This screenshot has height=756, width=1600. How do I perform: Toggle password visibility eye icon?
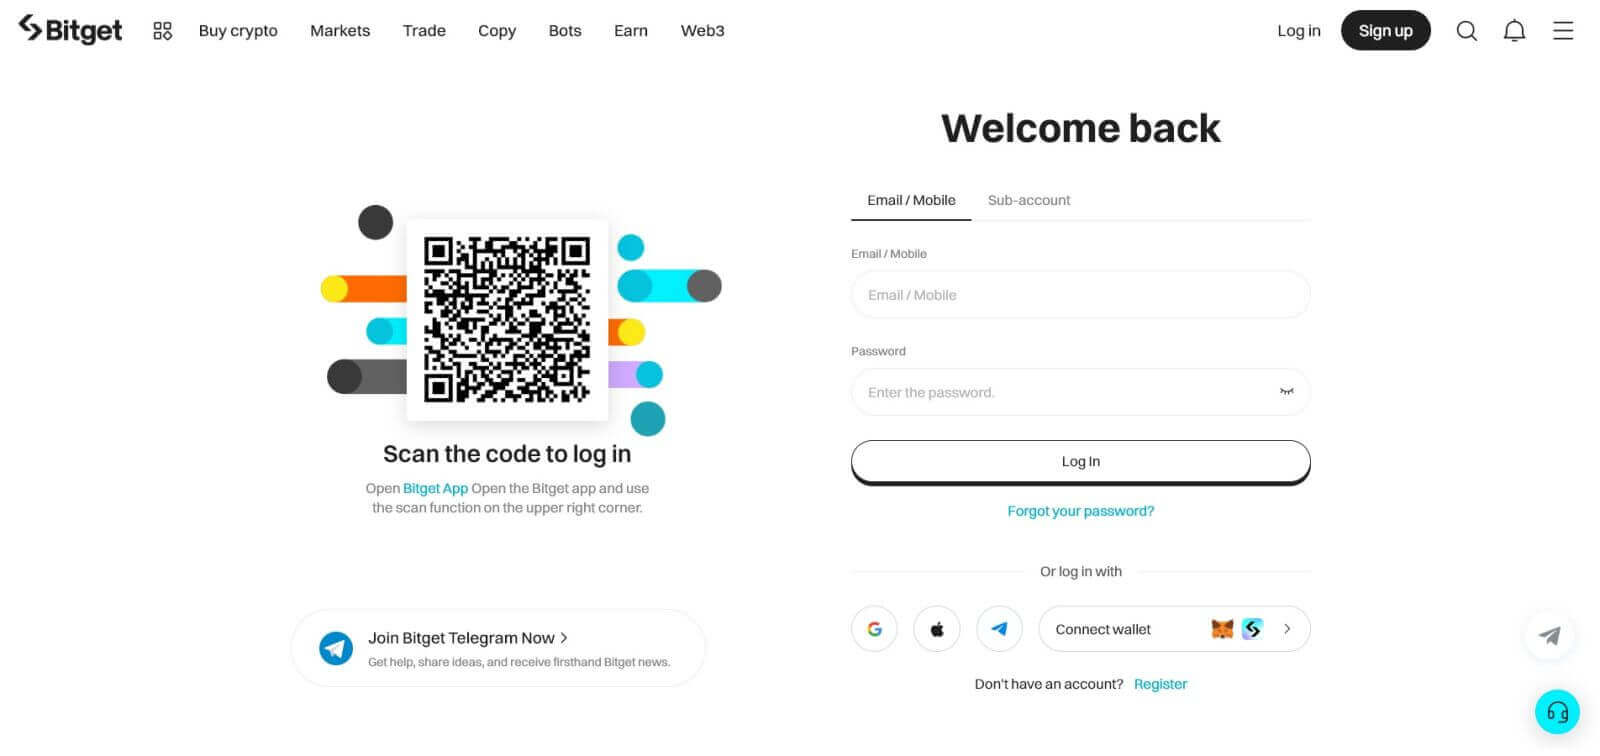click(1287, 392)
